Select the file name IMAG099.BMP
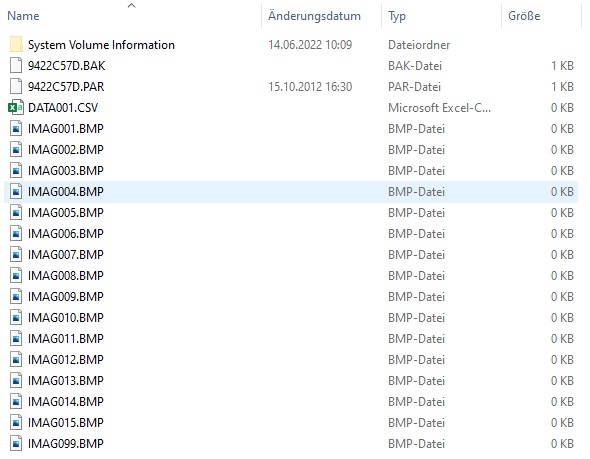This screenshot has width=590, height=459. point(66,444)
